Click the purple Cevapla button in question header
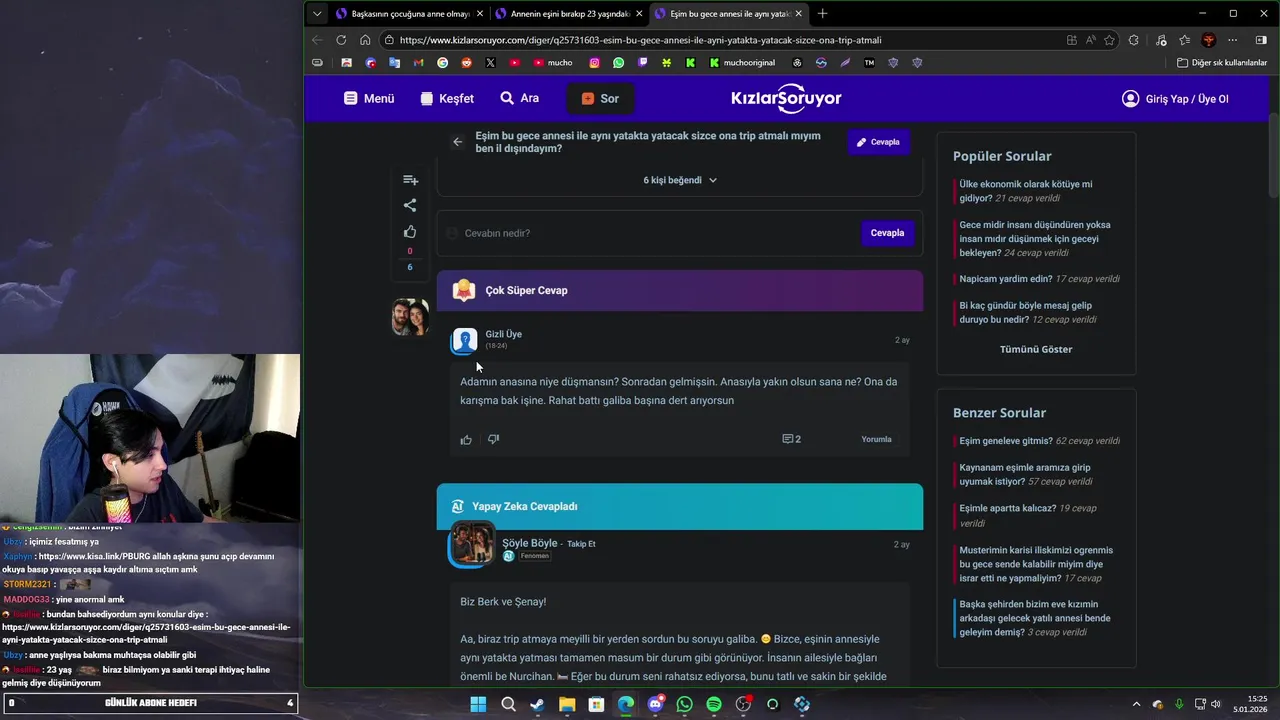1280x720 pixels. pos(879,142)
